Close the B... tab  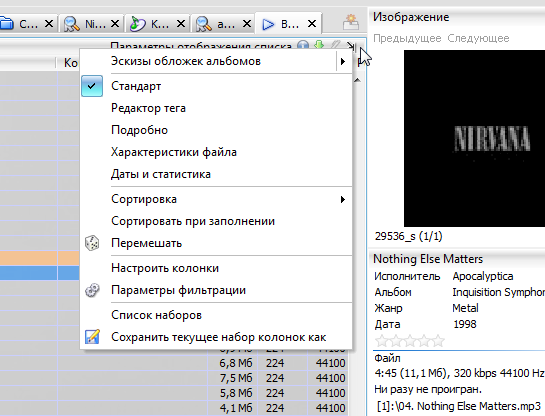tap(312, 24)
